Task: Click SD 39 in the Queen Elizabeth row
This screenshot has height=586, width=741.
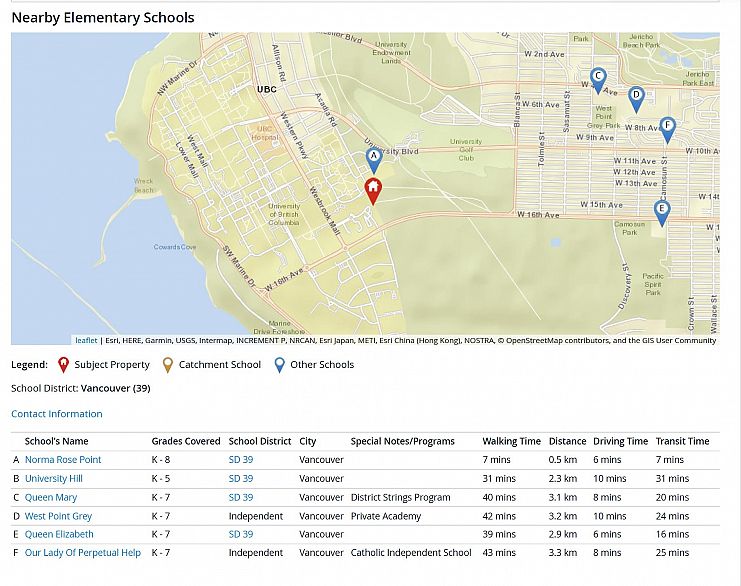Action: point(241,535)
